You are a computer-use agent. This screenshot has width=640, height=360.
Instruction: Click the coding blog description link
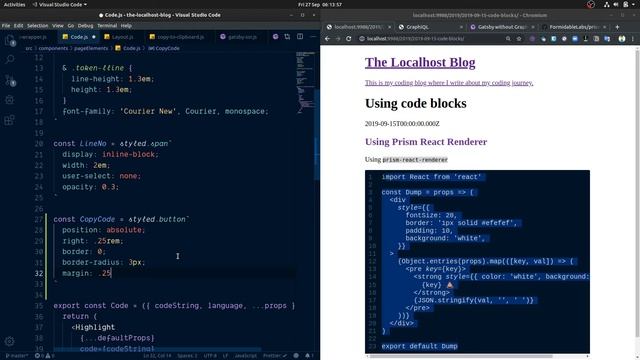point(449,83)
